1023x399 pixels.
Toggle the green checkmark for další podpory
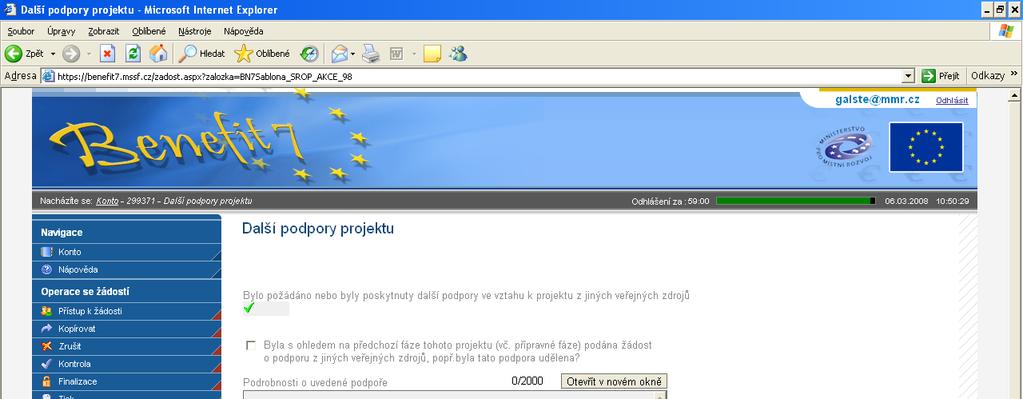249,308
